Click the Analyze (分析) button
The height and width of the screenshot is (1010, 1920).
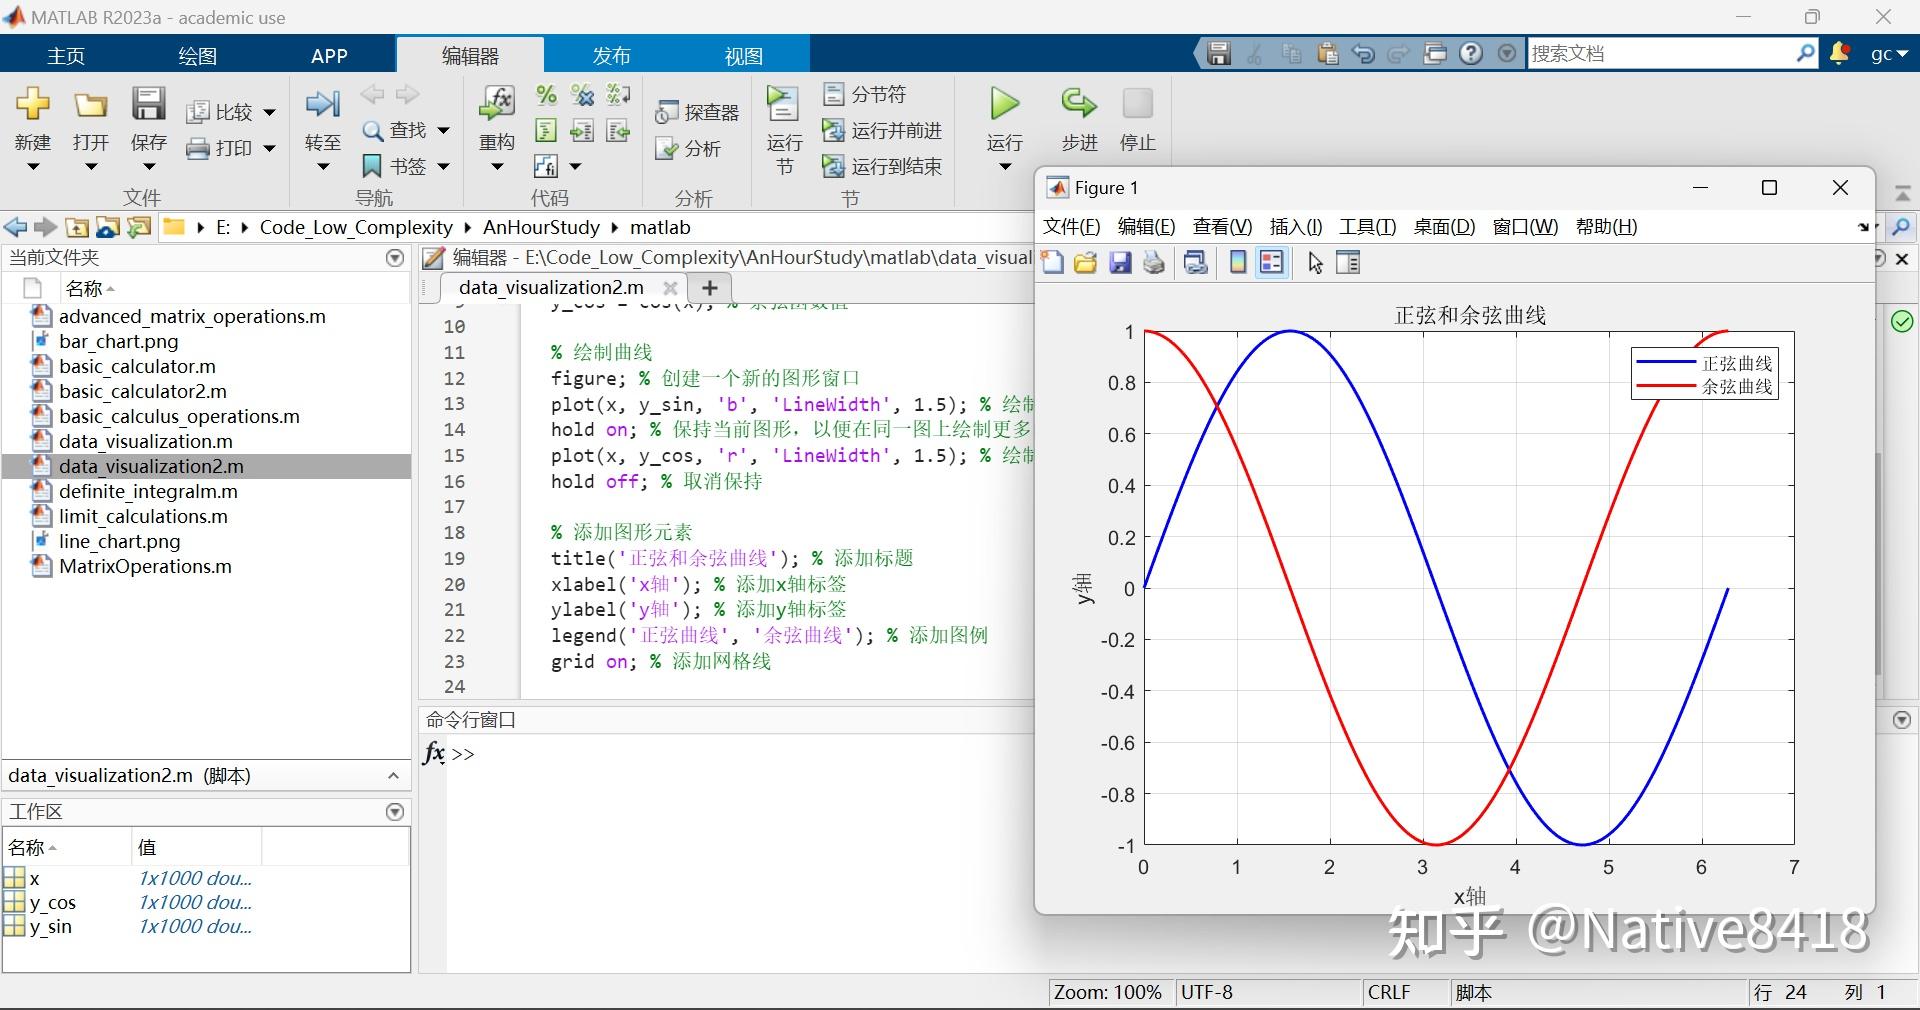point(688,149)
